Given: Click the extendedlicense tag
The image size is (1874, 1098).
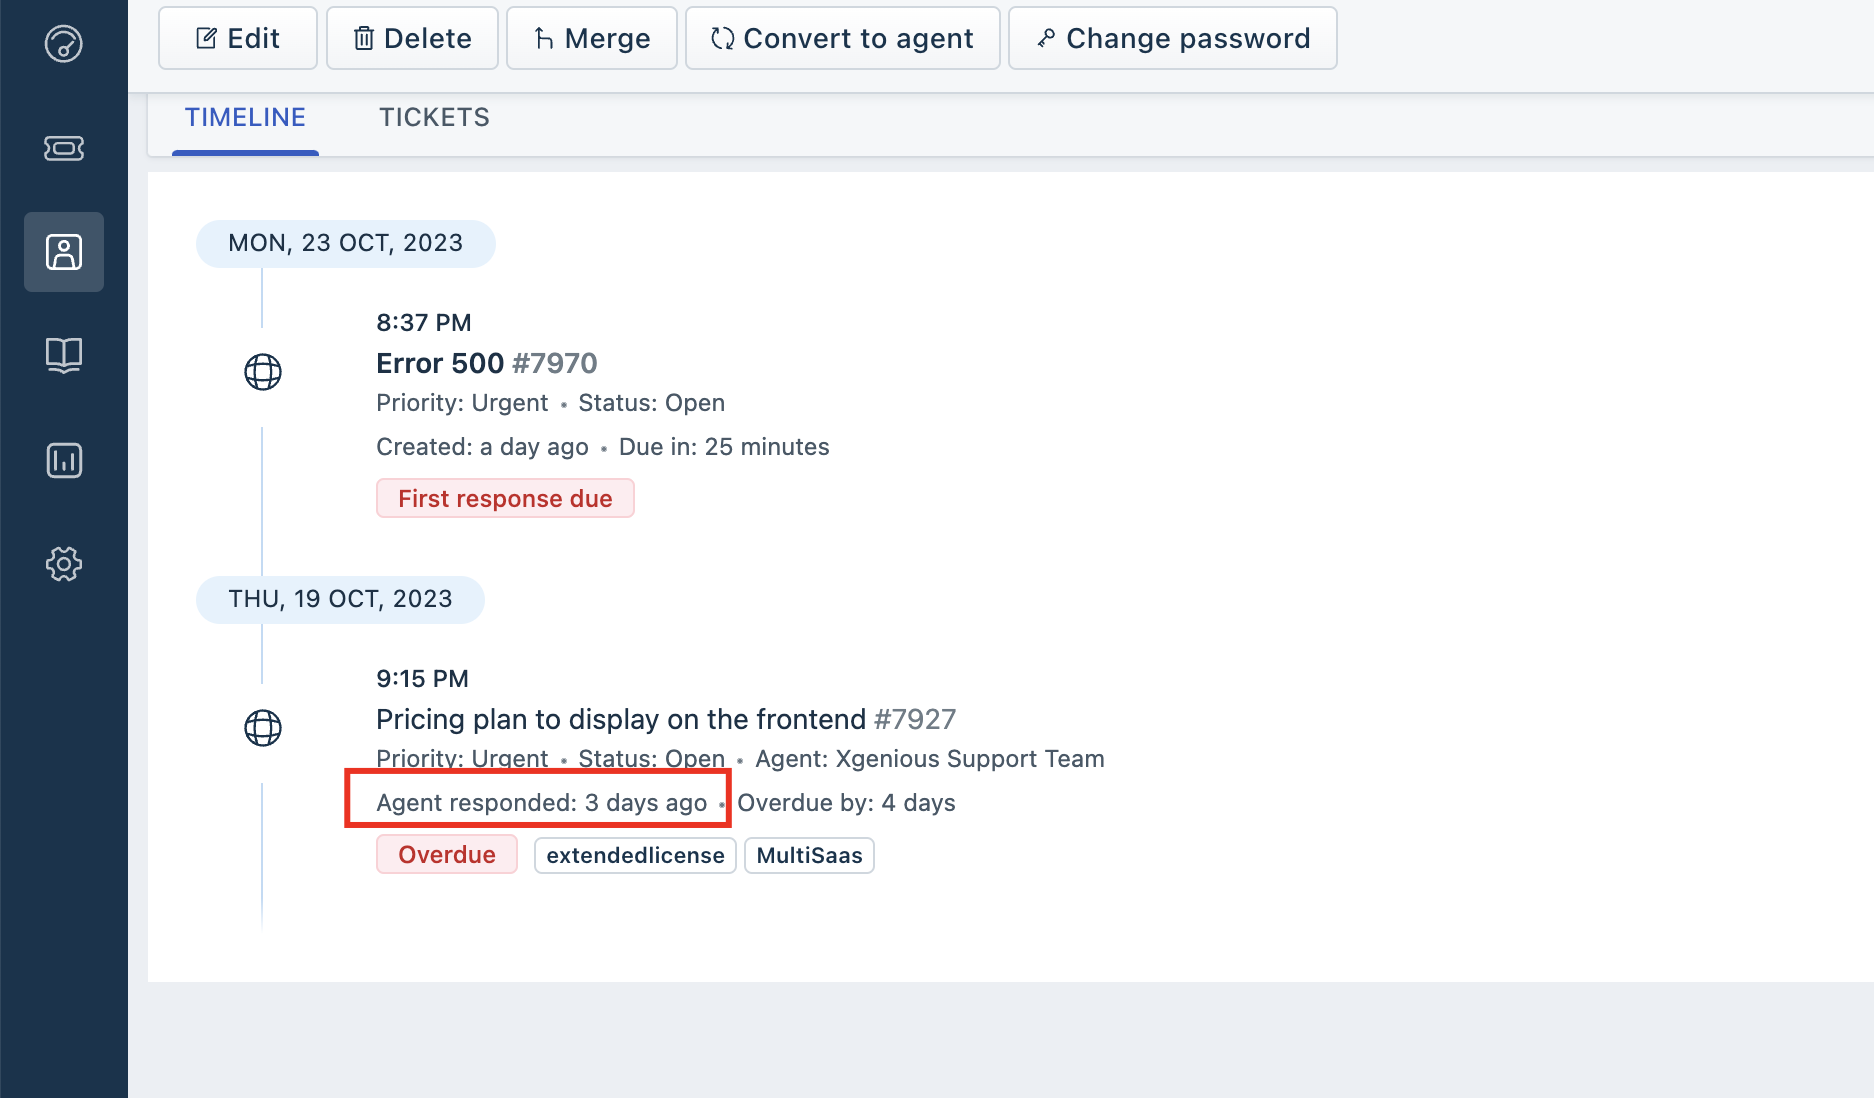Looking at the screenshot, I should point(636,856).
